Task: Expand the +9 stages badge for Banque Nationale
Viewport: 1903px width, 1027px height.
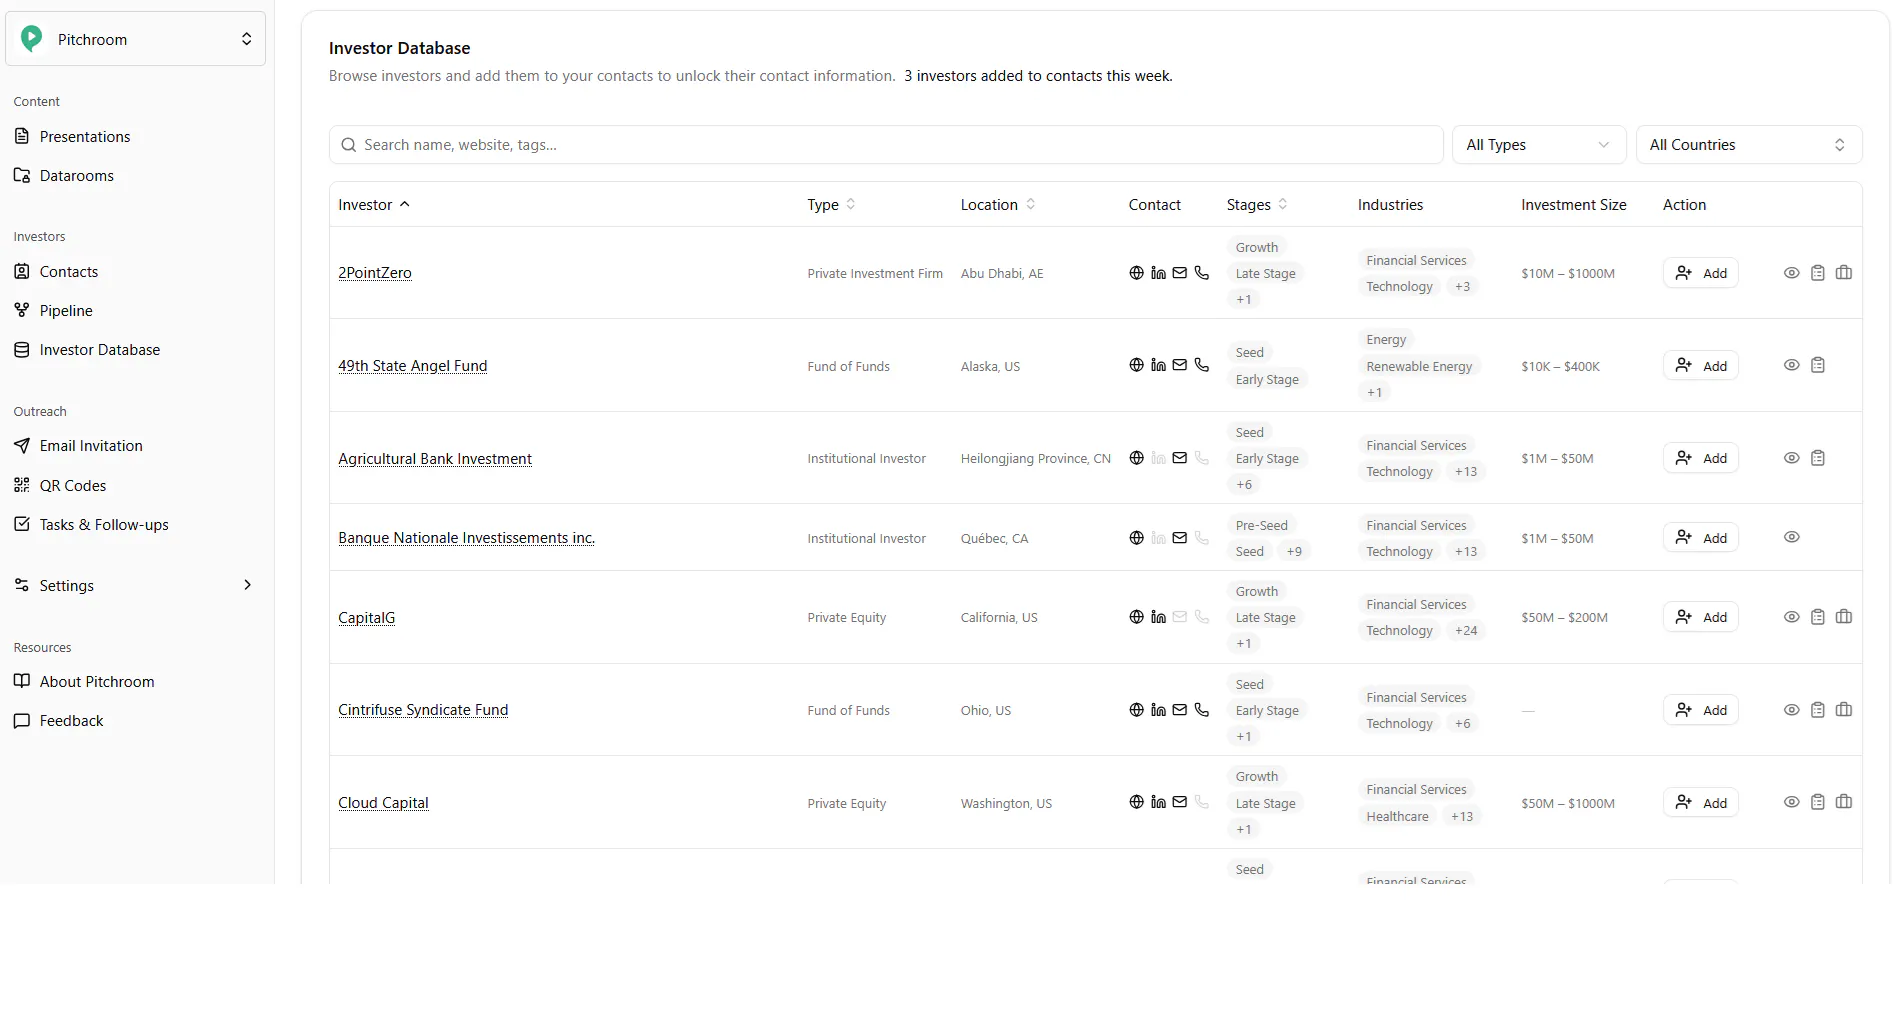Action: (1294, 551)
